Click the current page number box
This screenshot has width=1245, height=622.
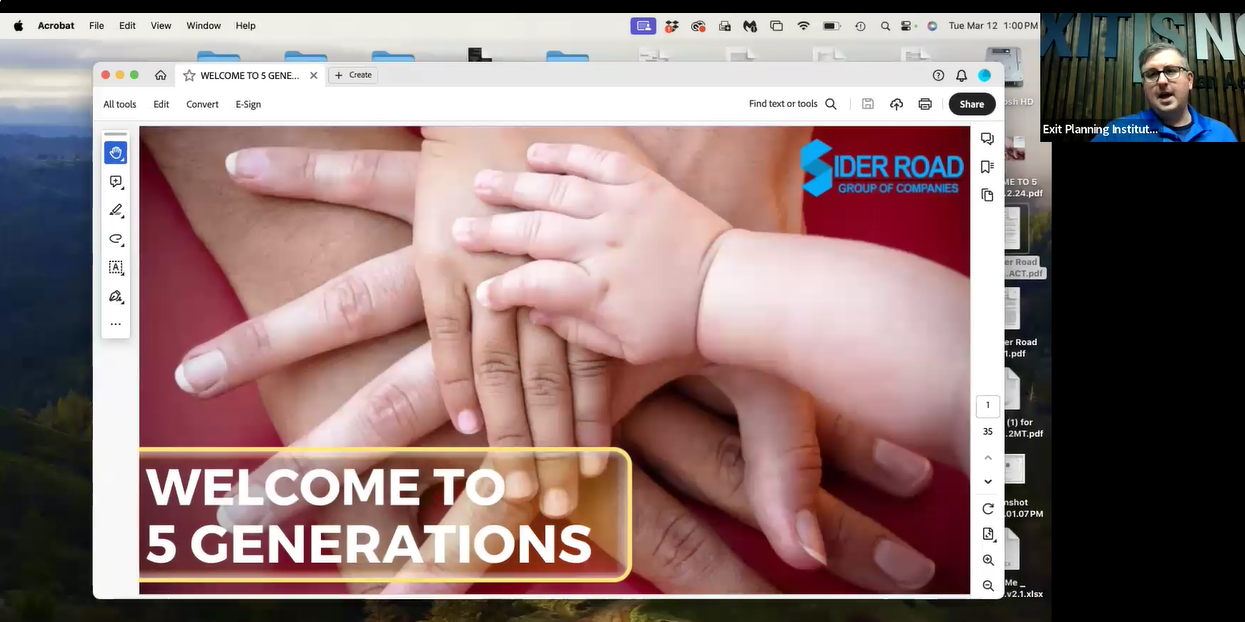click(x=988, y=406)
